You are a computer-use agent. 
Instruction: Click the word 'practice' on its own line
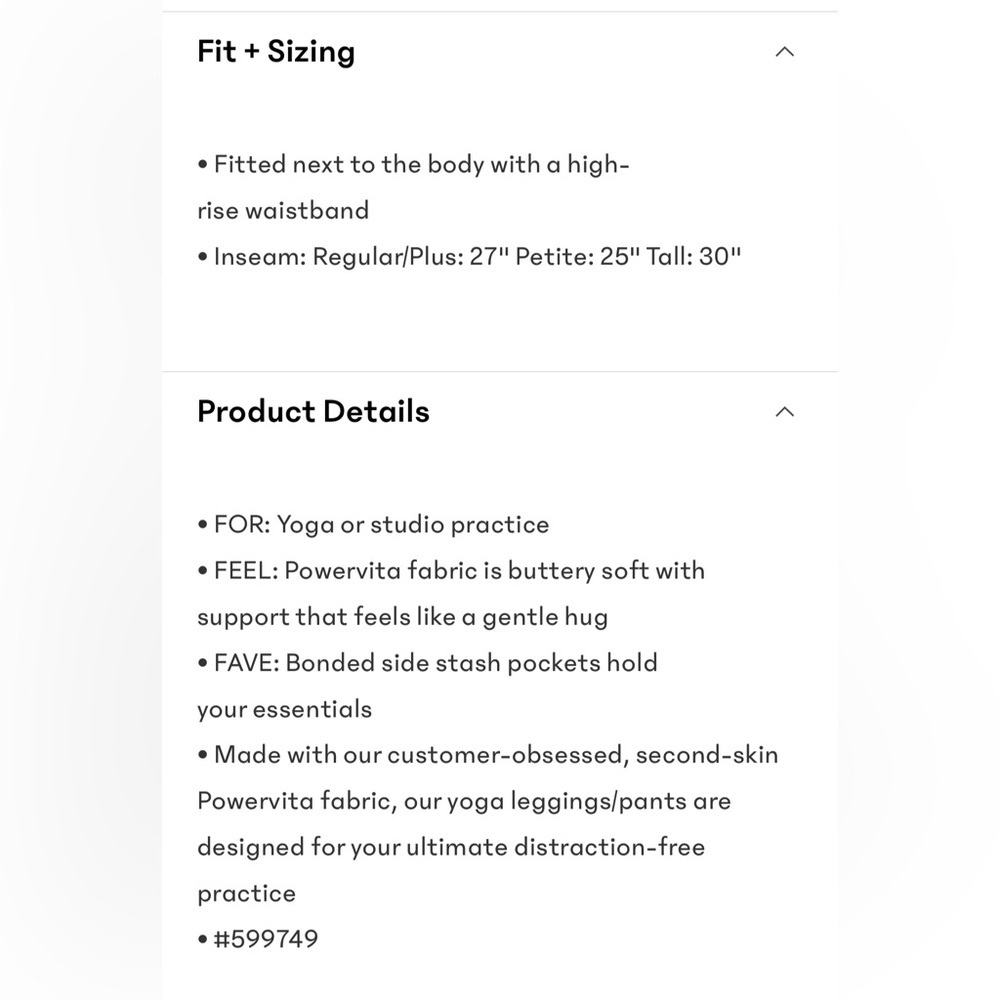(x=246, y=893)
